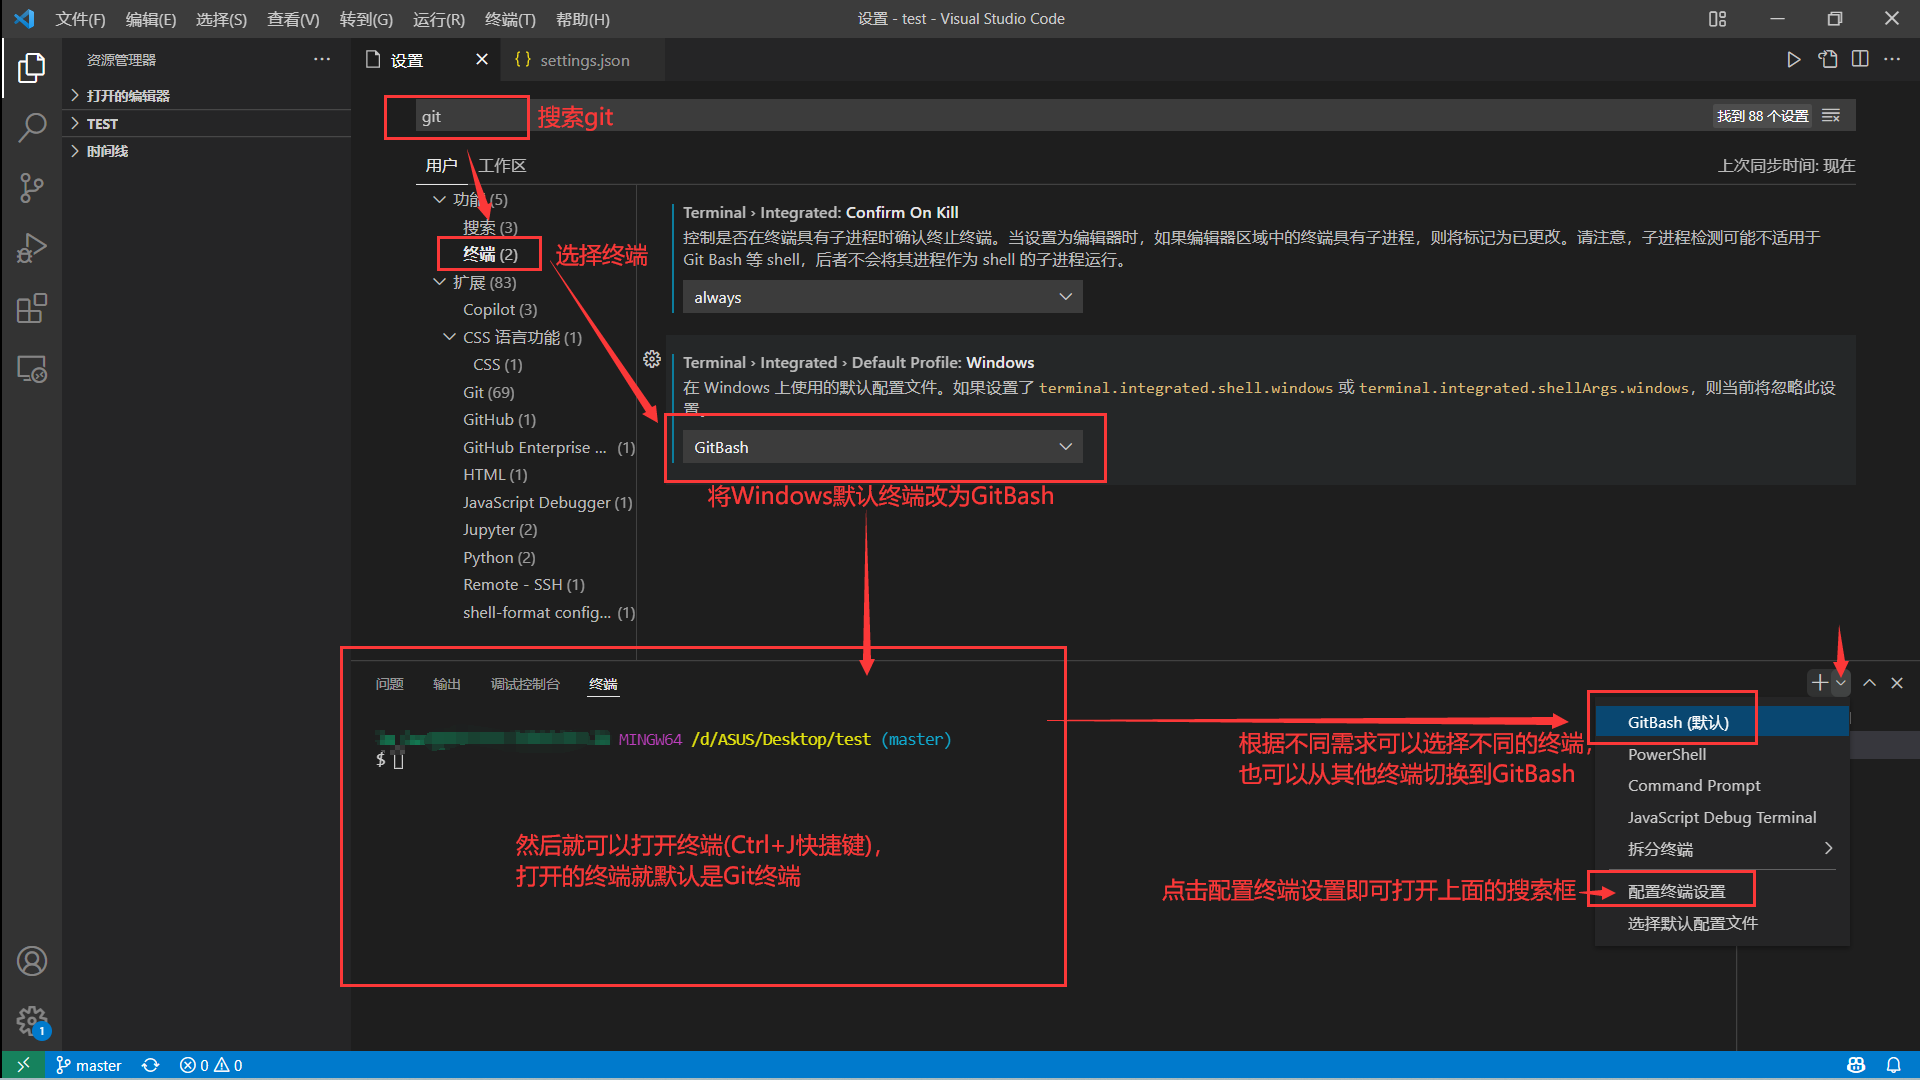The height and width of the screenshot is (1080, 1920).
Task: Switch to the 输出 panel tab
Action: (447, 684)
